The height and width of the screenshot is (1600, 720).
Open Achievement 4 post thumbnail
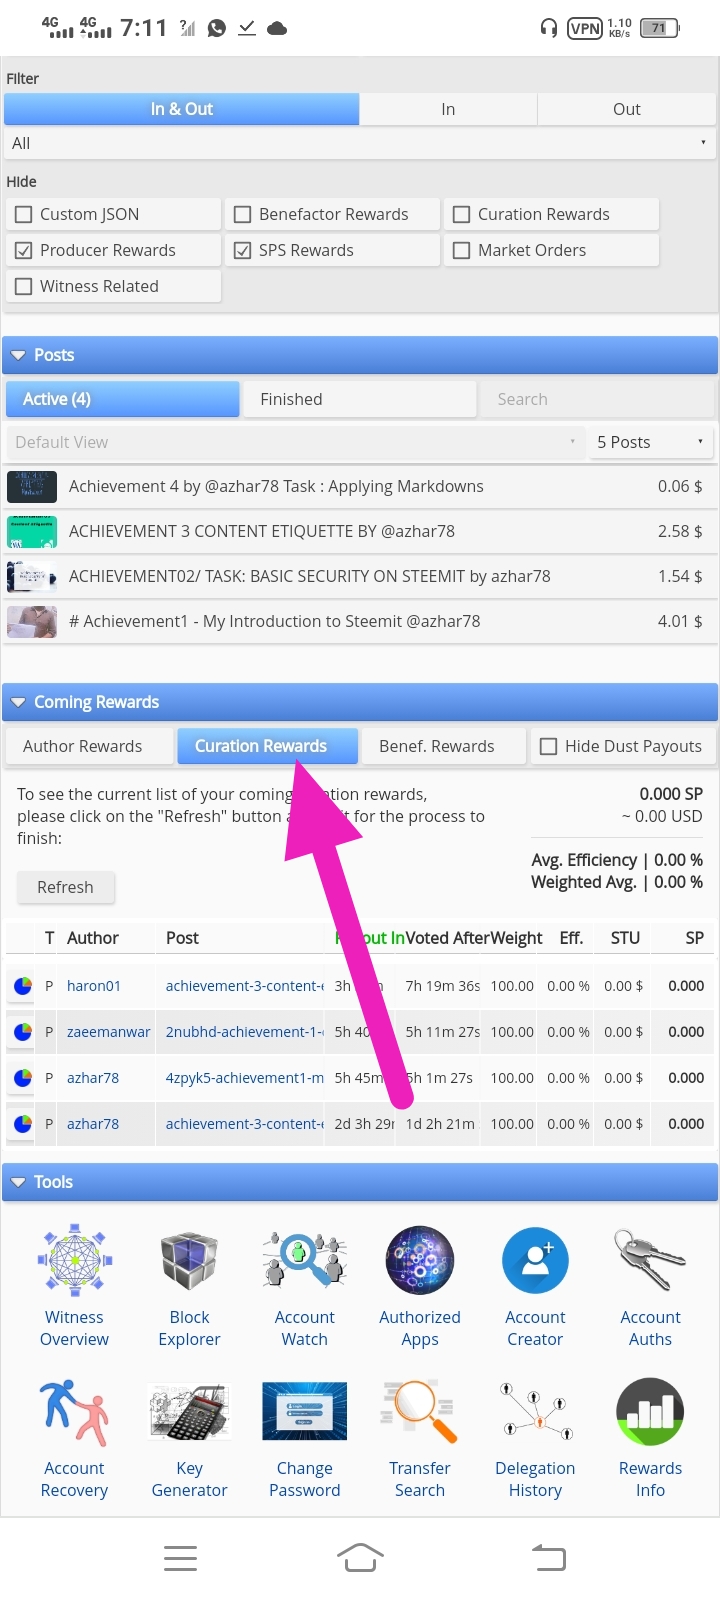tap(32, 487)
